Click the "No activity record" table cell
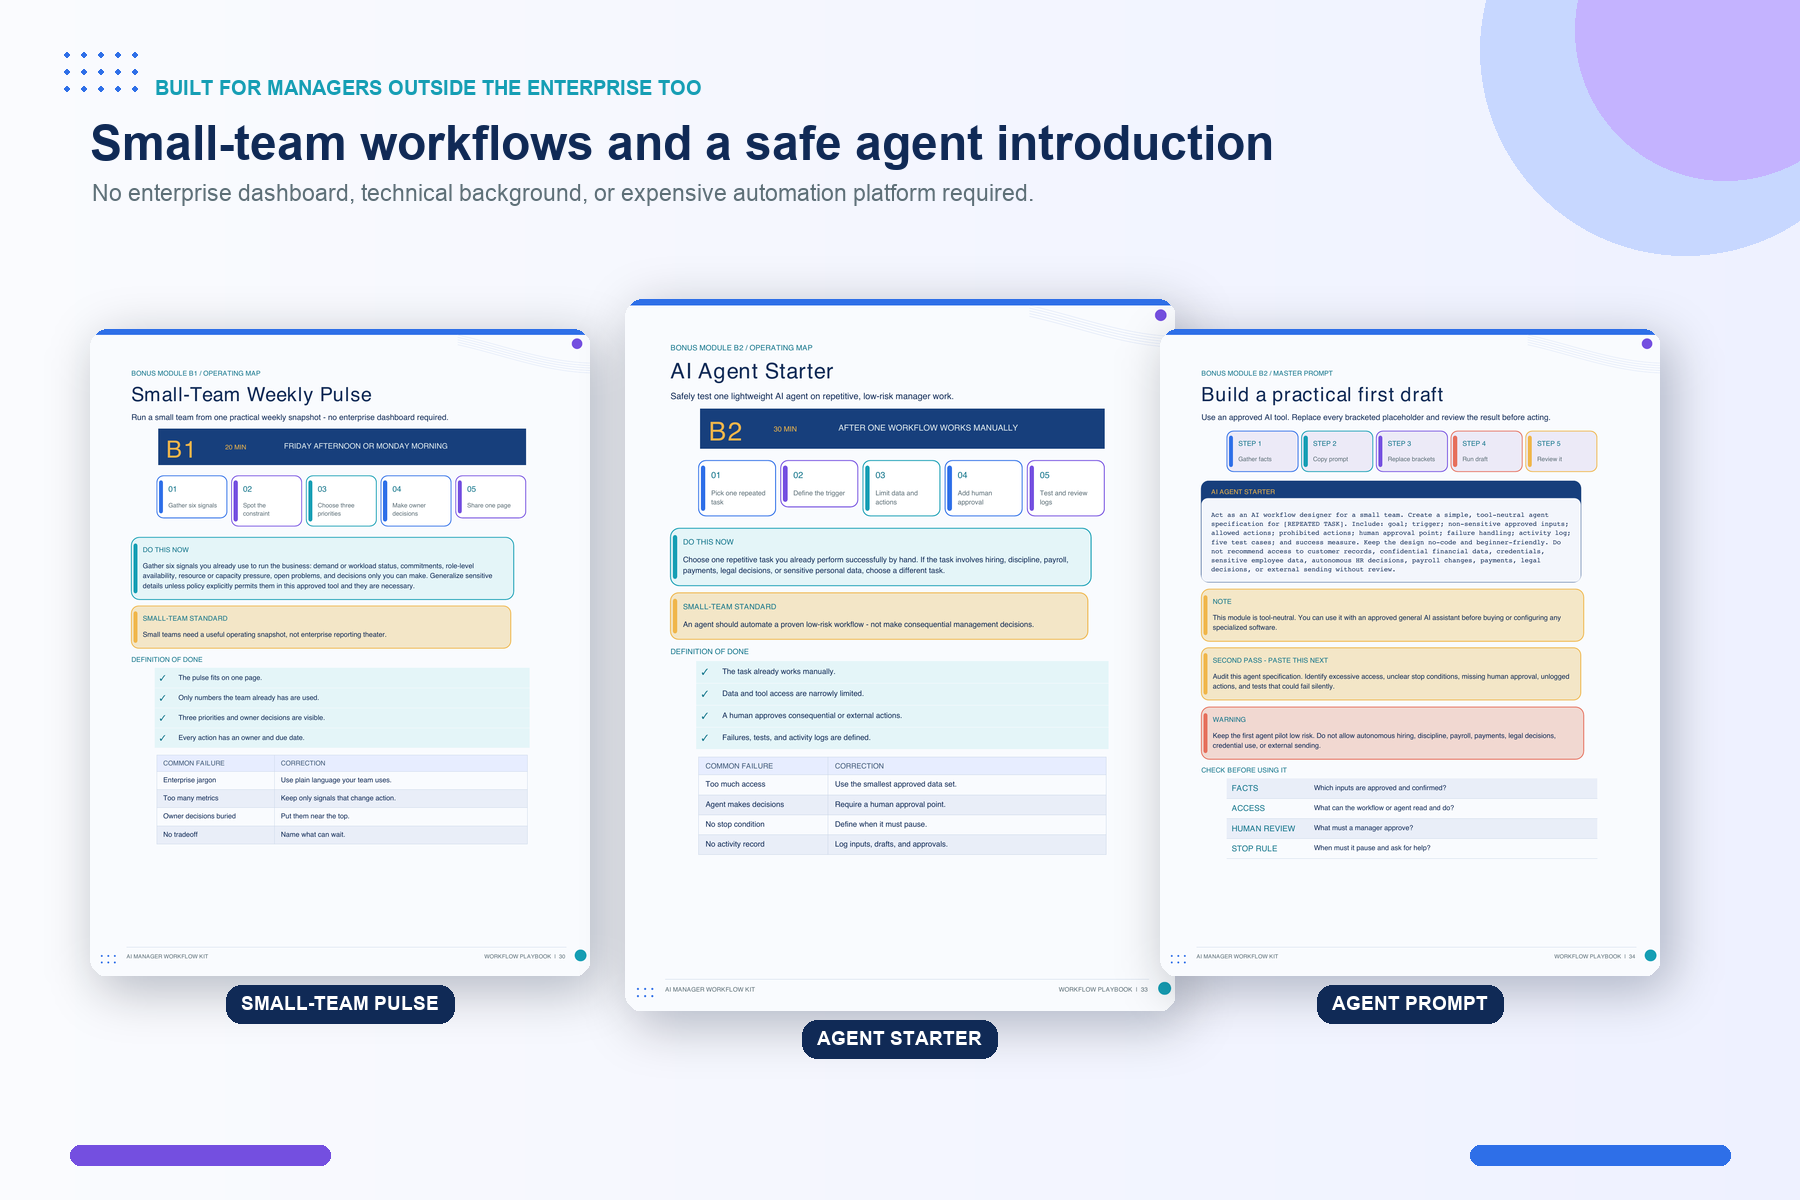The image size is (1800, 1200). click(x=763, y=844)
